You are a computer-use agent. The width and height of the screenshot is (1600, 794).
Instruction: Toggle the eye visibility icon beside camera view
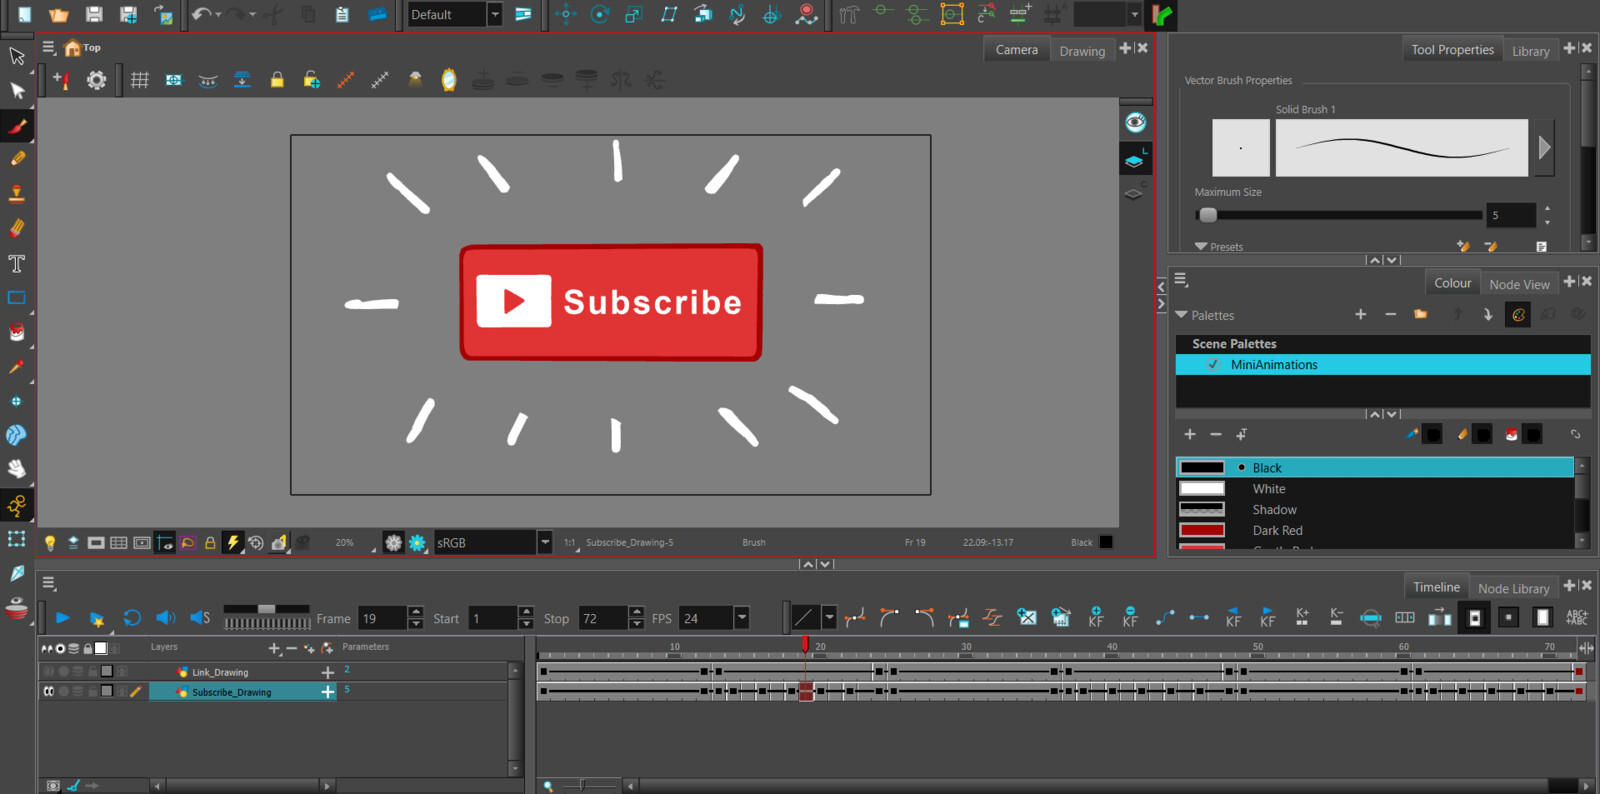[1135, 123]
